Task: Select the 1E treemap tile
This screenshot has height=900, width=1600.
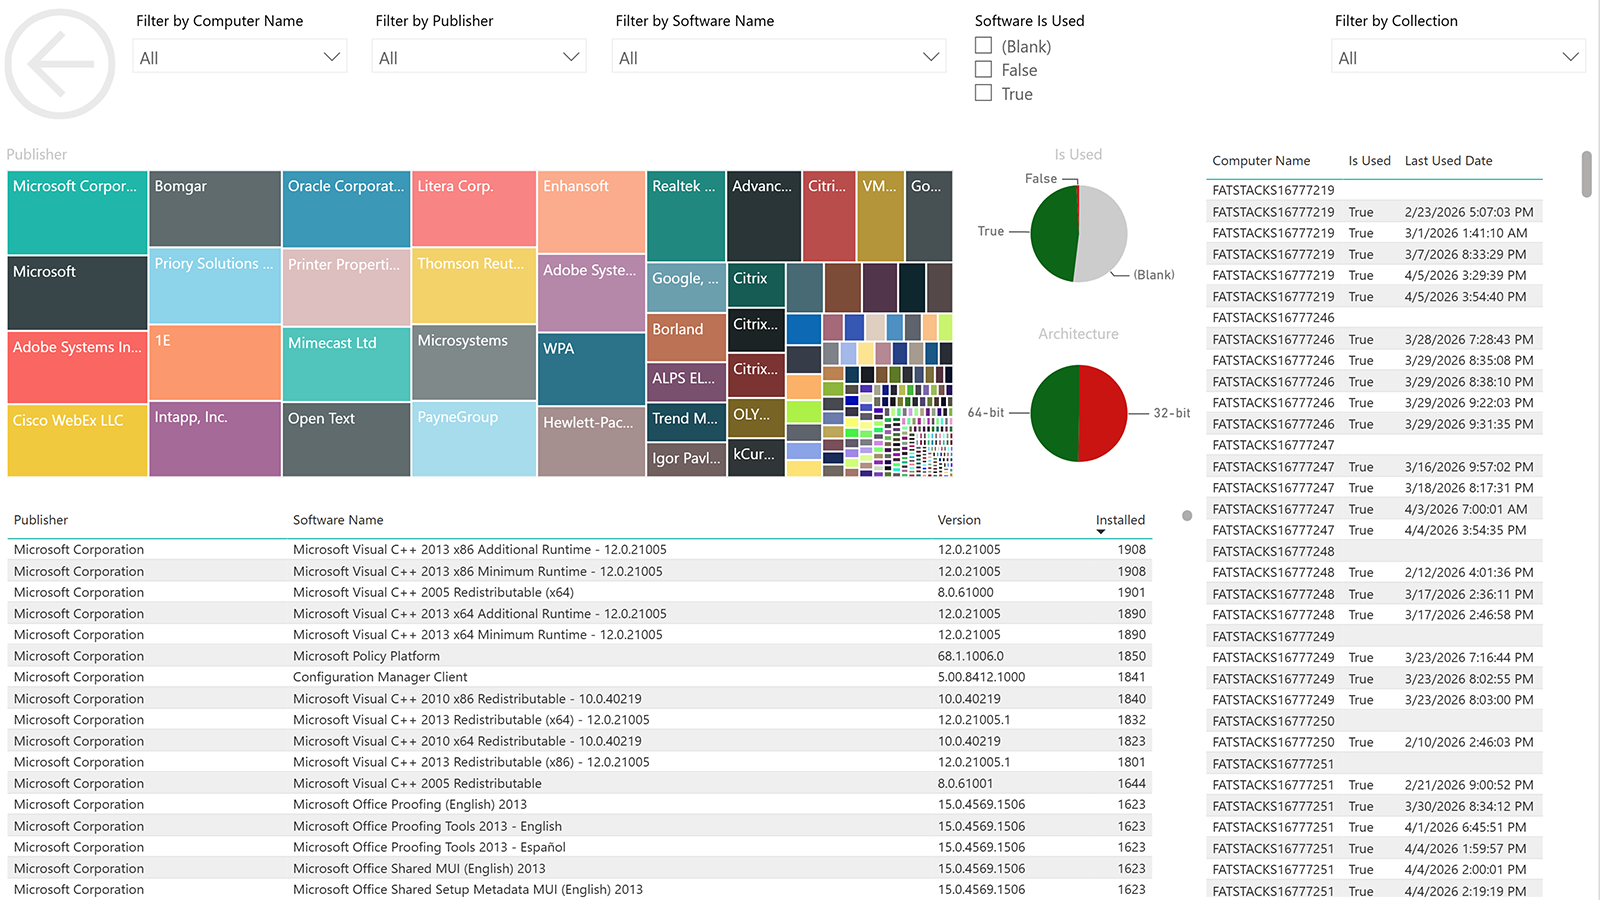Action: pos(215,362)
